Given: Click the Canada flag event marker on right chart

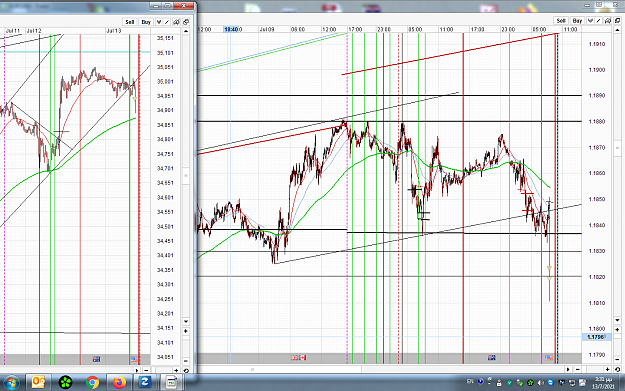Looking at the screenshot, I should [303, 358].
